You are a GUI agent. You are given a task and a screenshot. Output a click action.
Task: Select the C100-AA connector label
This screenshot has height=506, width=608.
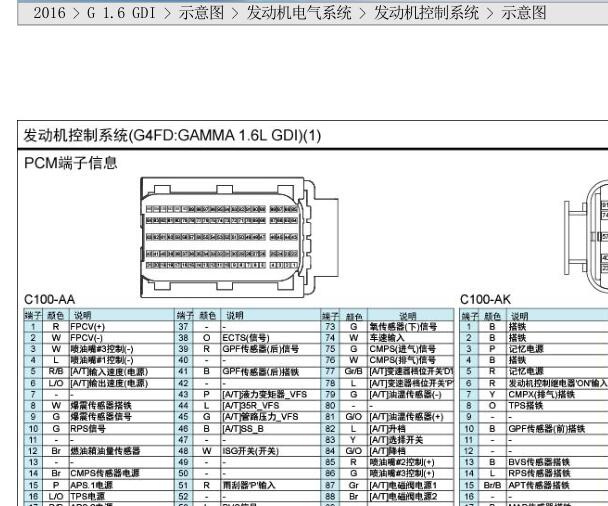pos(49,299)
